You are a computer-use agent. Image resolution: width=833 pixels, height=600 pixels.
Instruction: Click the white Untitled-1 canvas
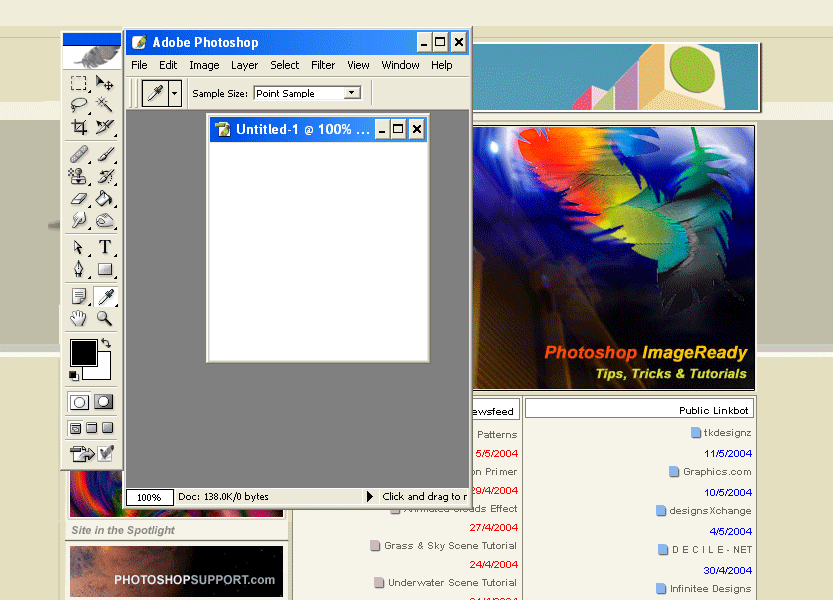click(318, 251)
